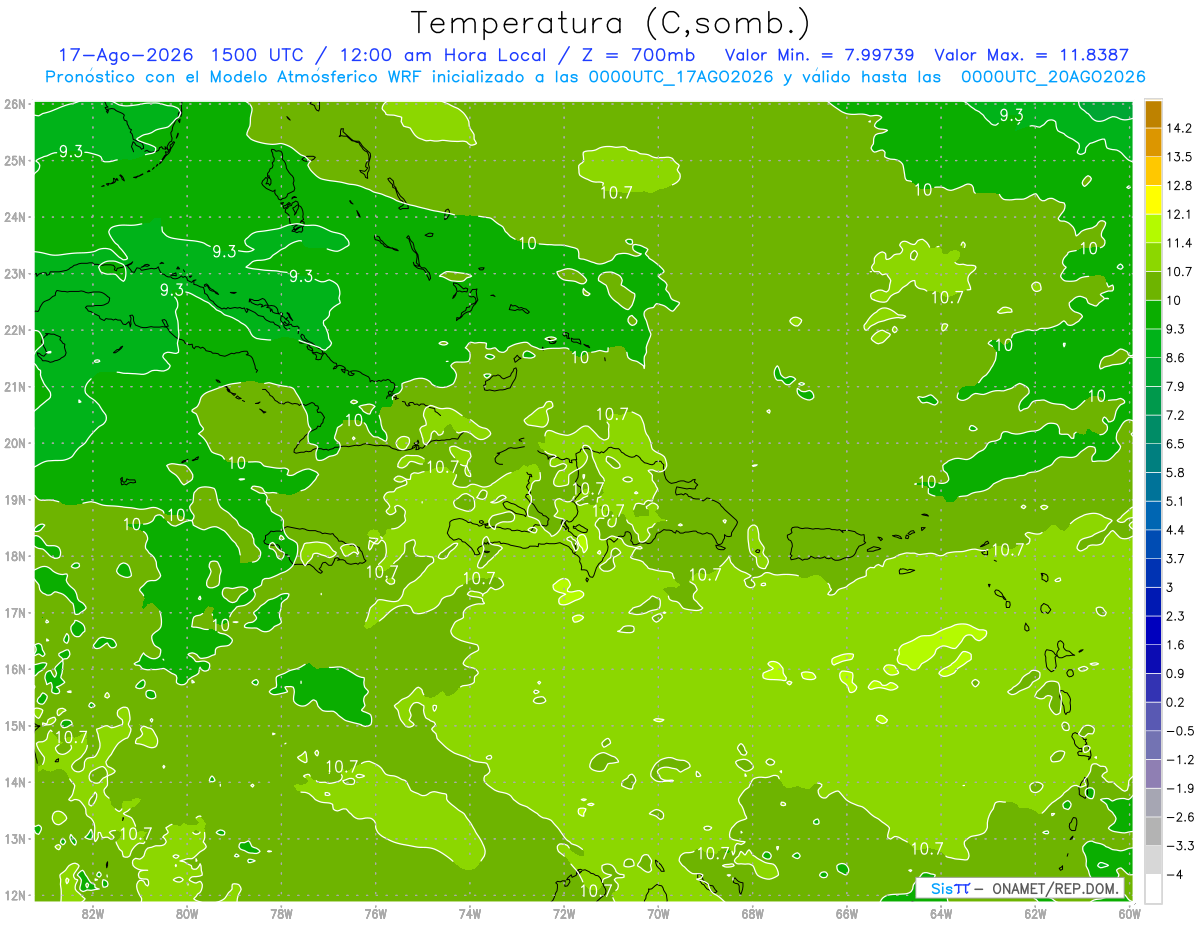This screenshot has width=1200, height=927.
Task: Click the "62W" longitude axis label
Action: (1036, 913)
